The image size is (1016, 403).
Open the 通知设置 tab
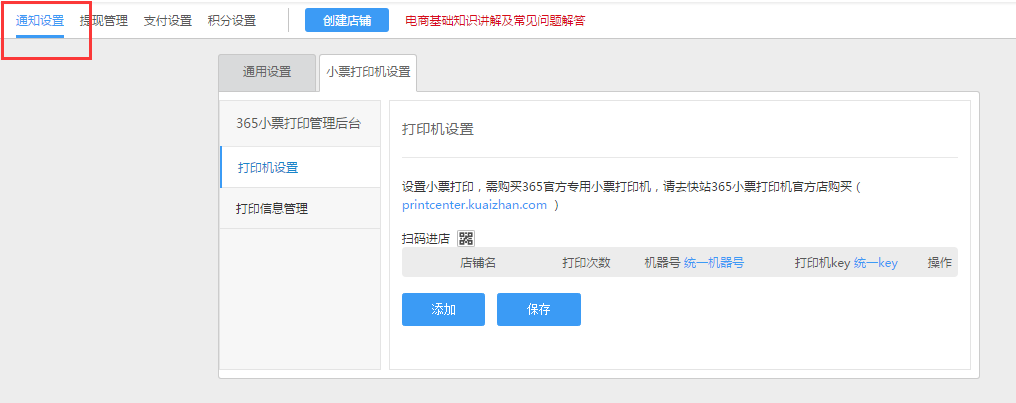[40, 20]
